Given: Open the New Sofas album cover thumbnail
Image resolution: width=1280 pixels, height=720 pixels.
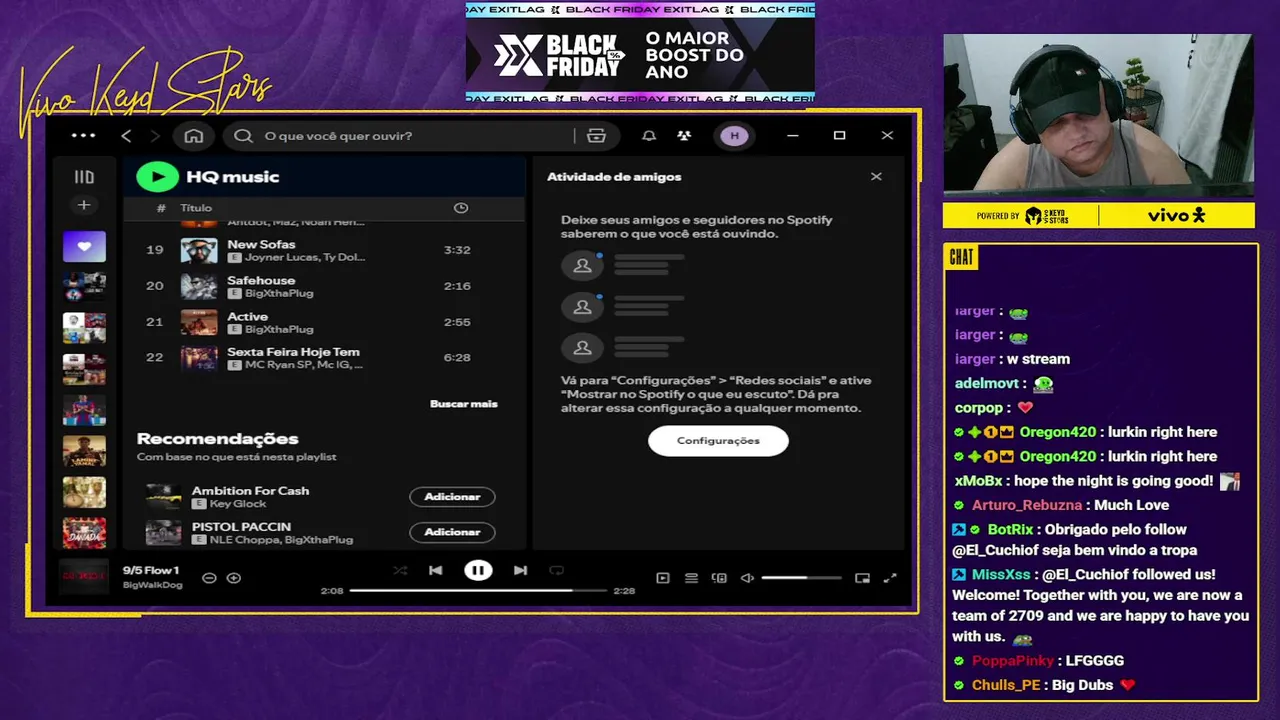Looking at the screenshot, I should point(199,250).
